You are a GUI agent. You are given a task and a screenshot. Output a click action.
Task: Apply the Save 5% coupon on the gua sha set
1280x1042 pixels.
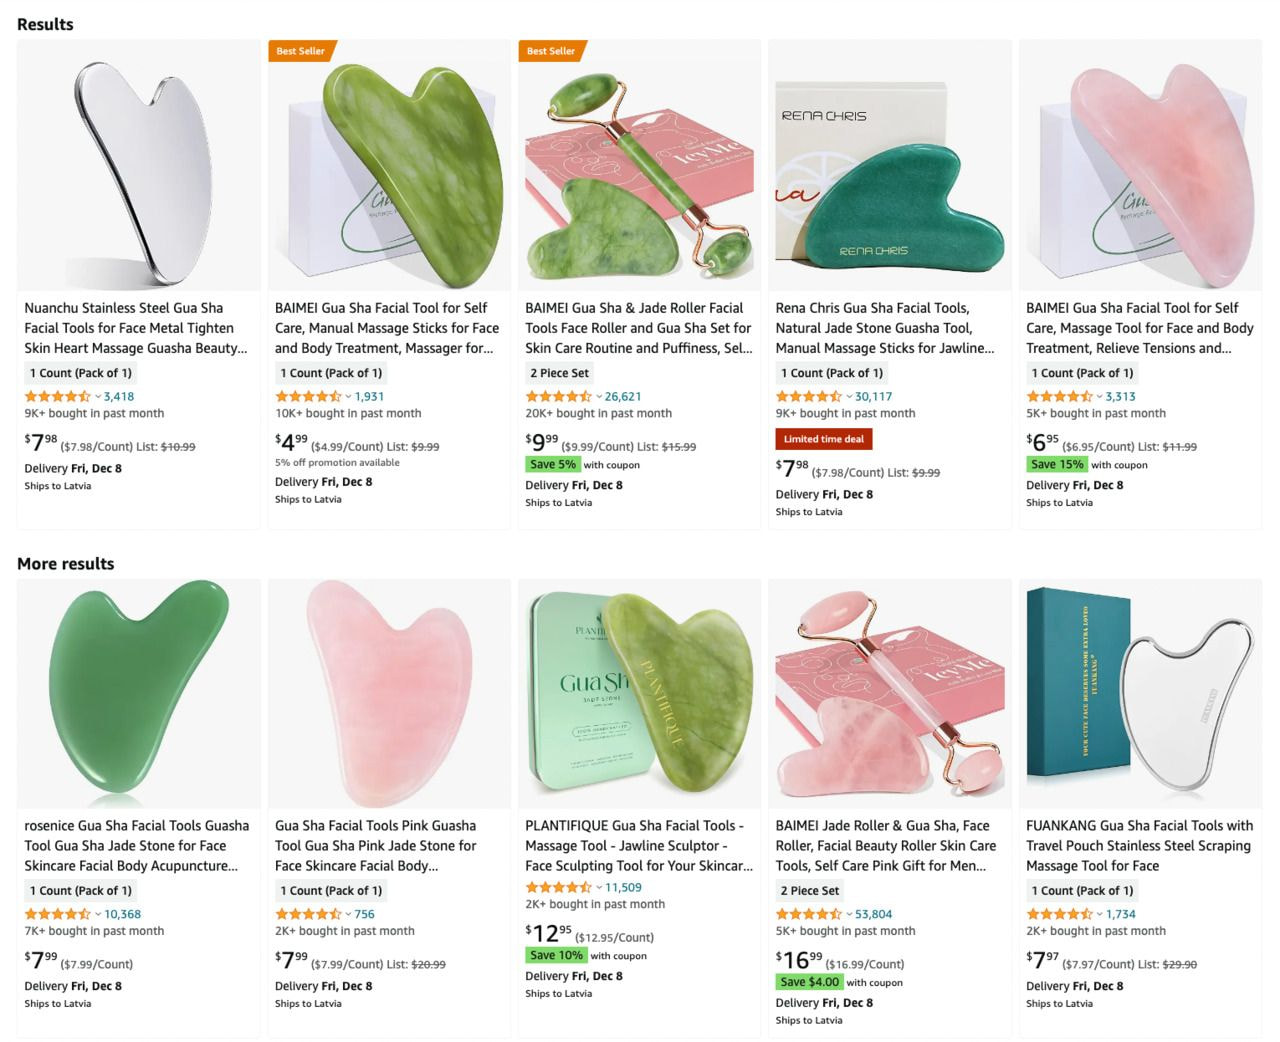pyautogui.click(x=554, y=464)
